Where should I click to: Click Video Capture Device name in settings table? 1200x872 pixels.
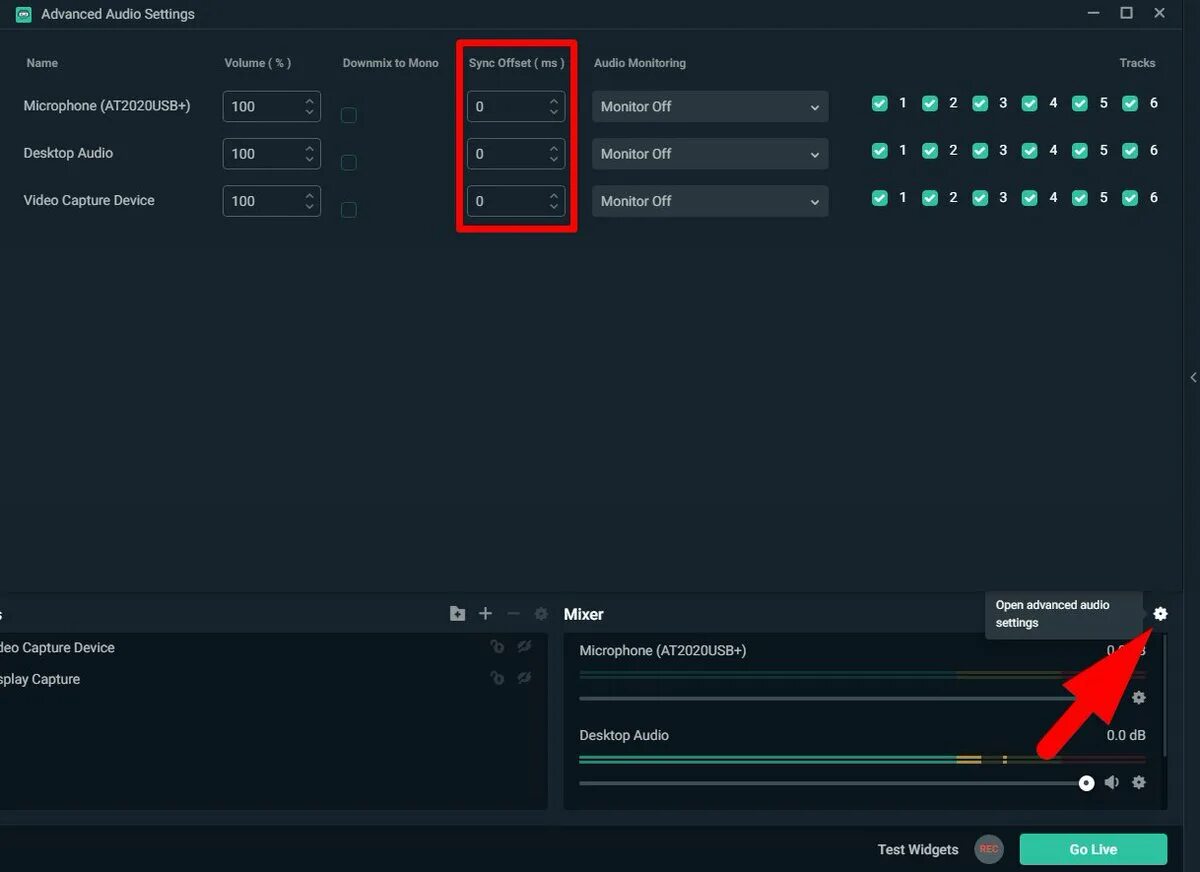(89, 200)
